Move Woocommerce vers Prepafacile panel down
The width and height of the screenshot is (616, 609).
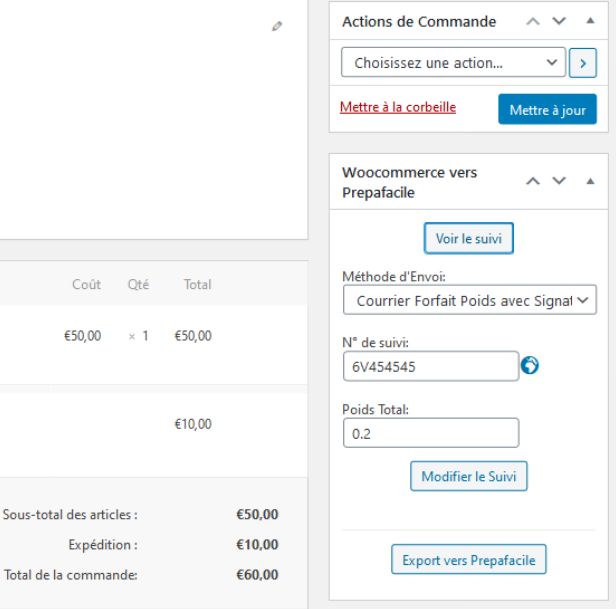click(x=559, y=181)
